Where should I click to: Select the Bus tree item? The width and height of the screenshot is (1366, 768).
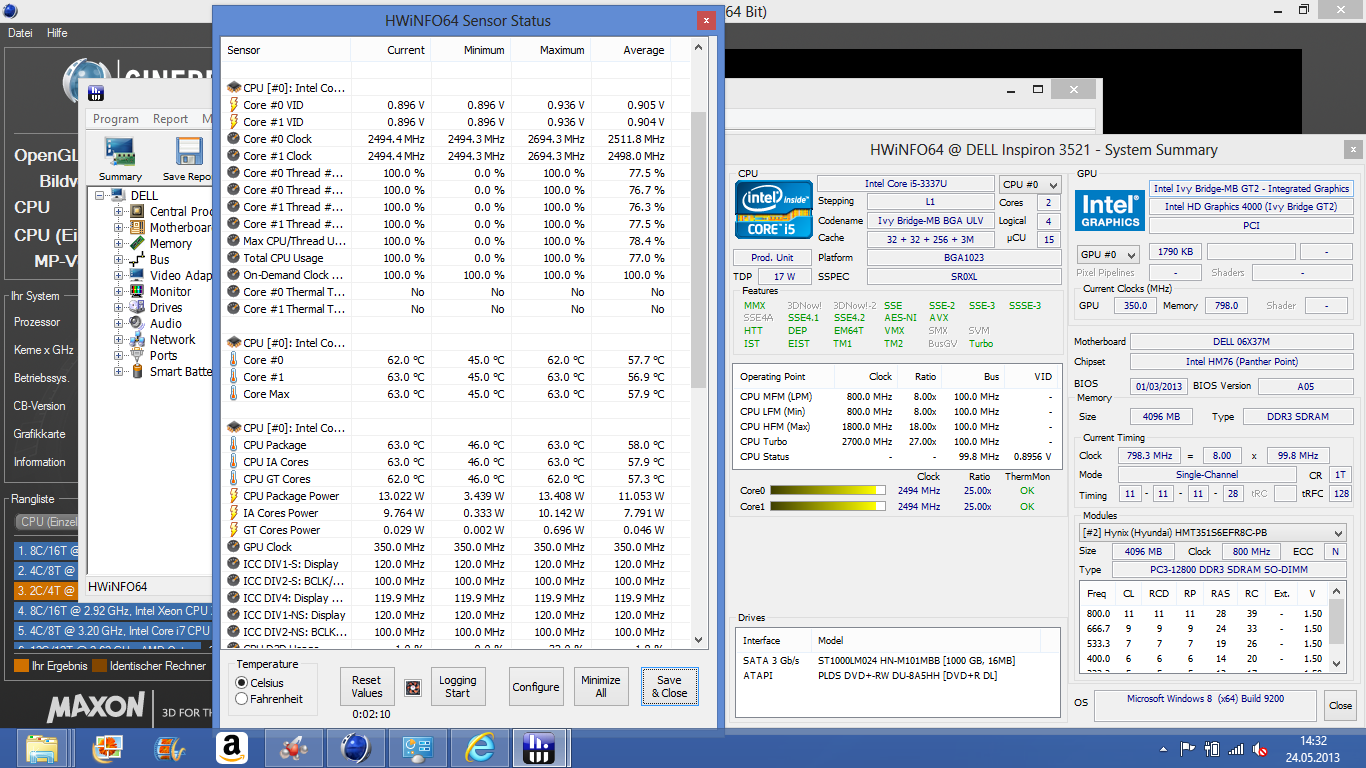(160, 259)
